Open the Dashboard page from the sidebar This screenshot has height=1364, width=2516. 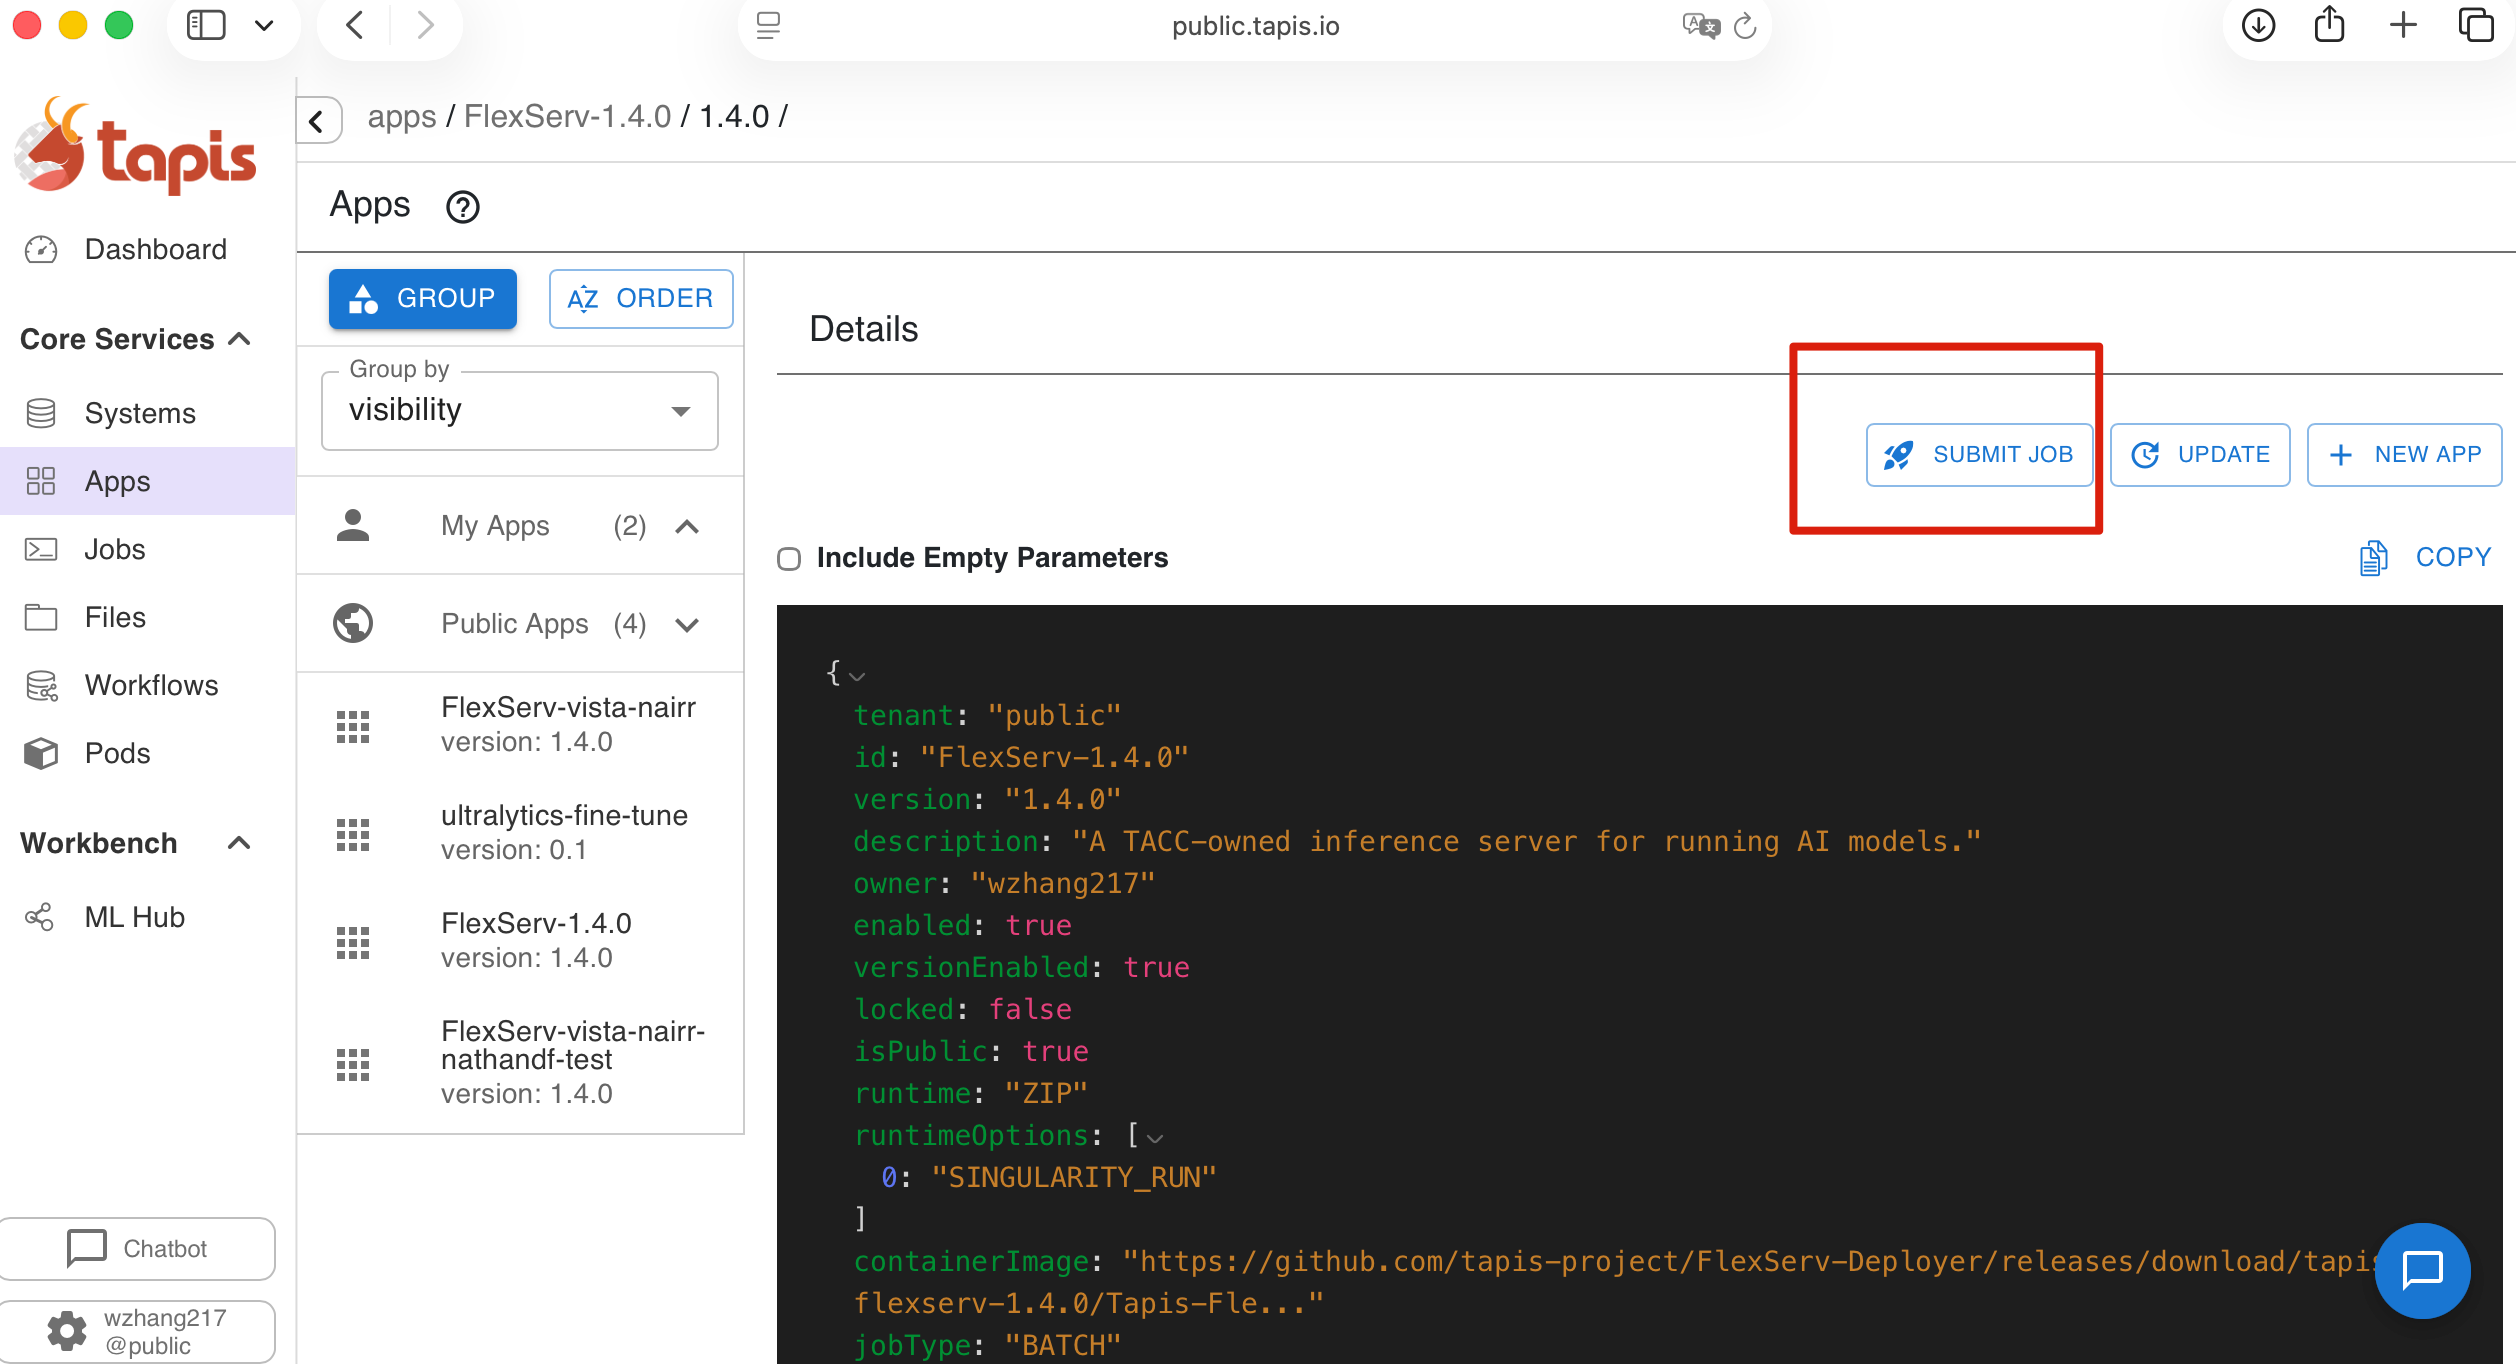tap(148, 249)
